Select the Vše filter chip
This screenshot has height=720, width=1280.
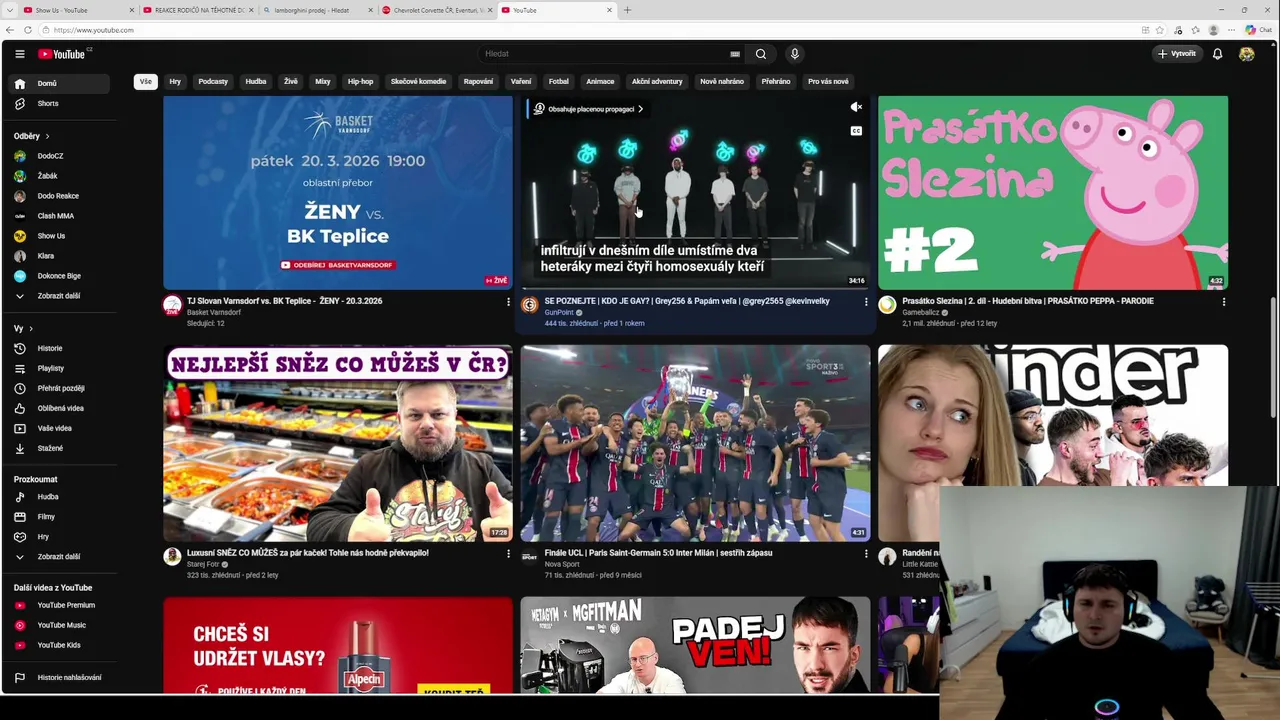coord(146,82)
